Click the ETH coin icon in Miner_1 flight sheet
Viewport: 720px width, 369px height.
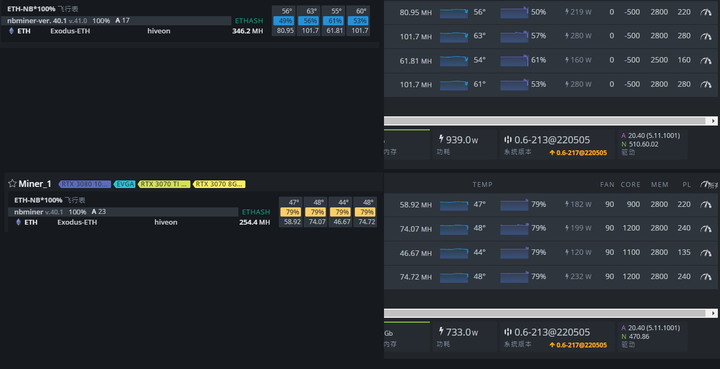(x=18, y=222)
